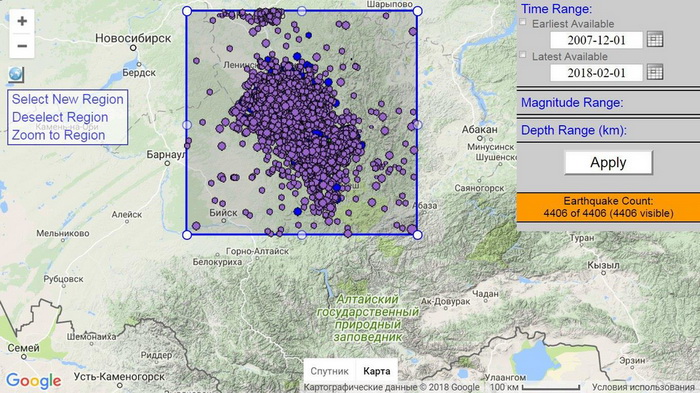Click the globe icon below zoom controls

pos(16,74)
